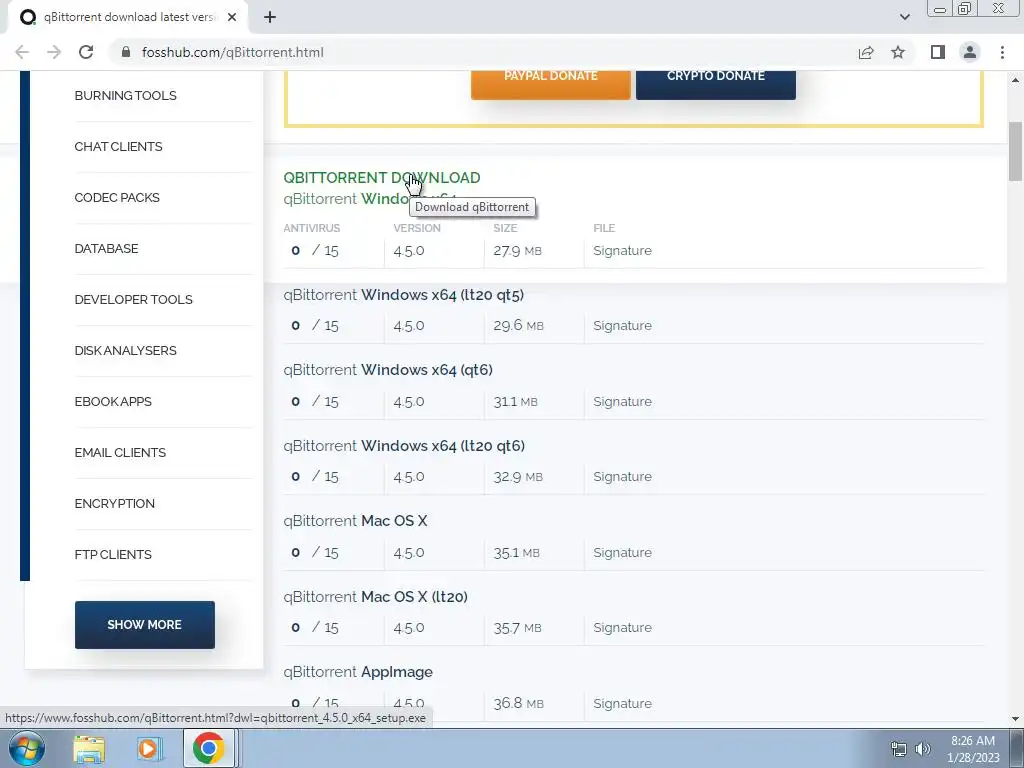Download qBittorrent Windows x64 (lt20 qt6)

pyautogui.click(x=404, y=445)
